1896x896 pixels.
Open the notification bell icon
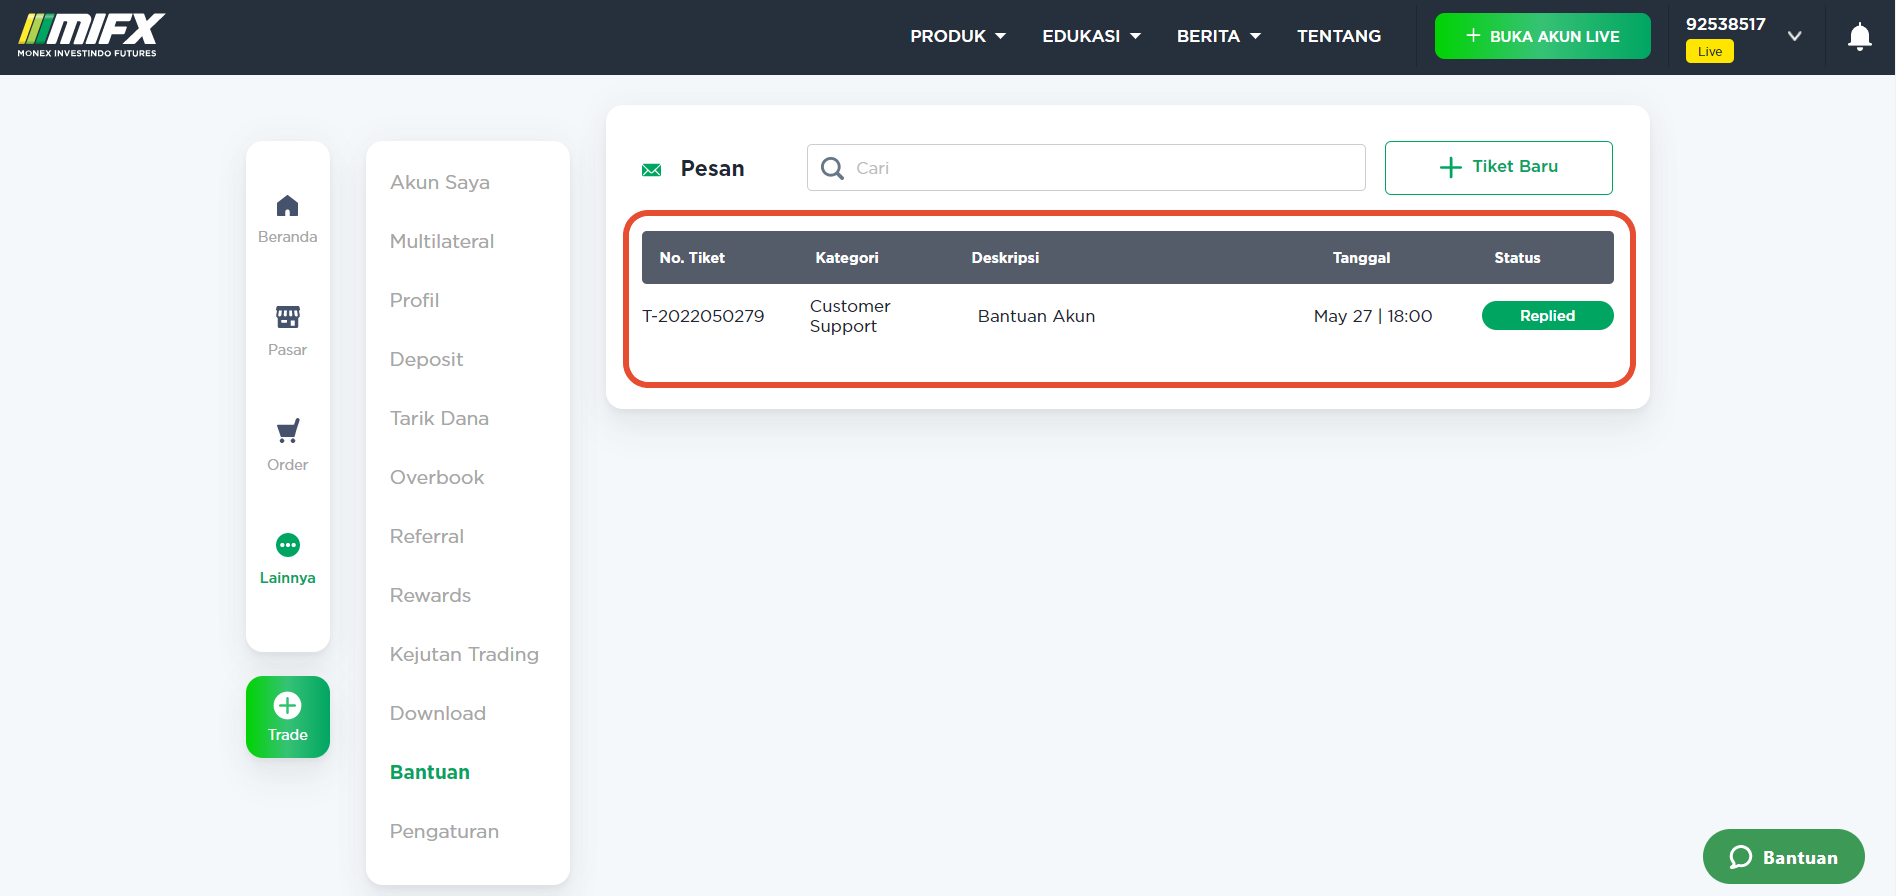pos(1859,37)
